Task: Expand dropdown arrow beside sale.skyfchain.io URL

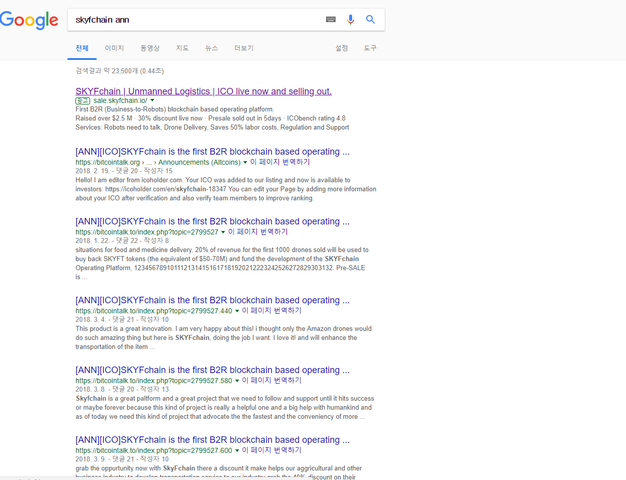Action: (152, 100)
